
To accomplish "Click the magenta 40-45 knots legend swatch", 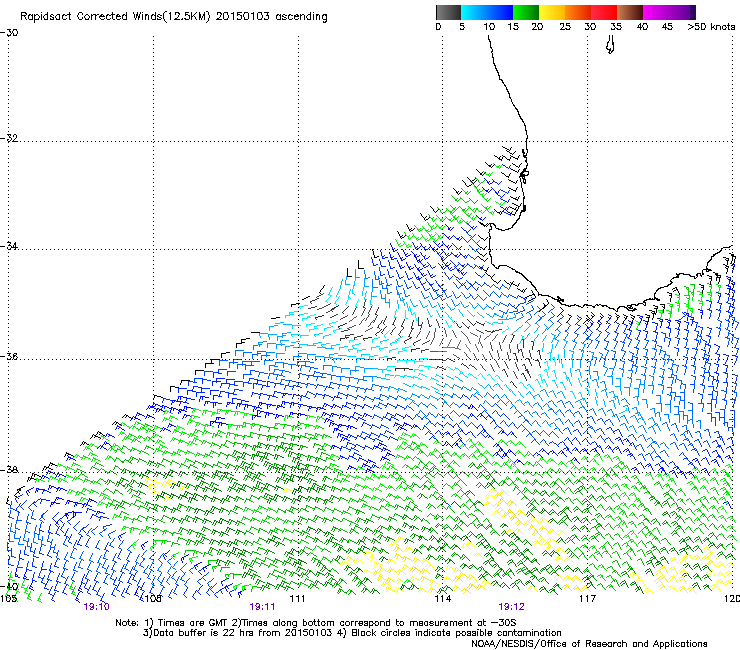I will (656, 12).
